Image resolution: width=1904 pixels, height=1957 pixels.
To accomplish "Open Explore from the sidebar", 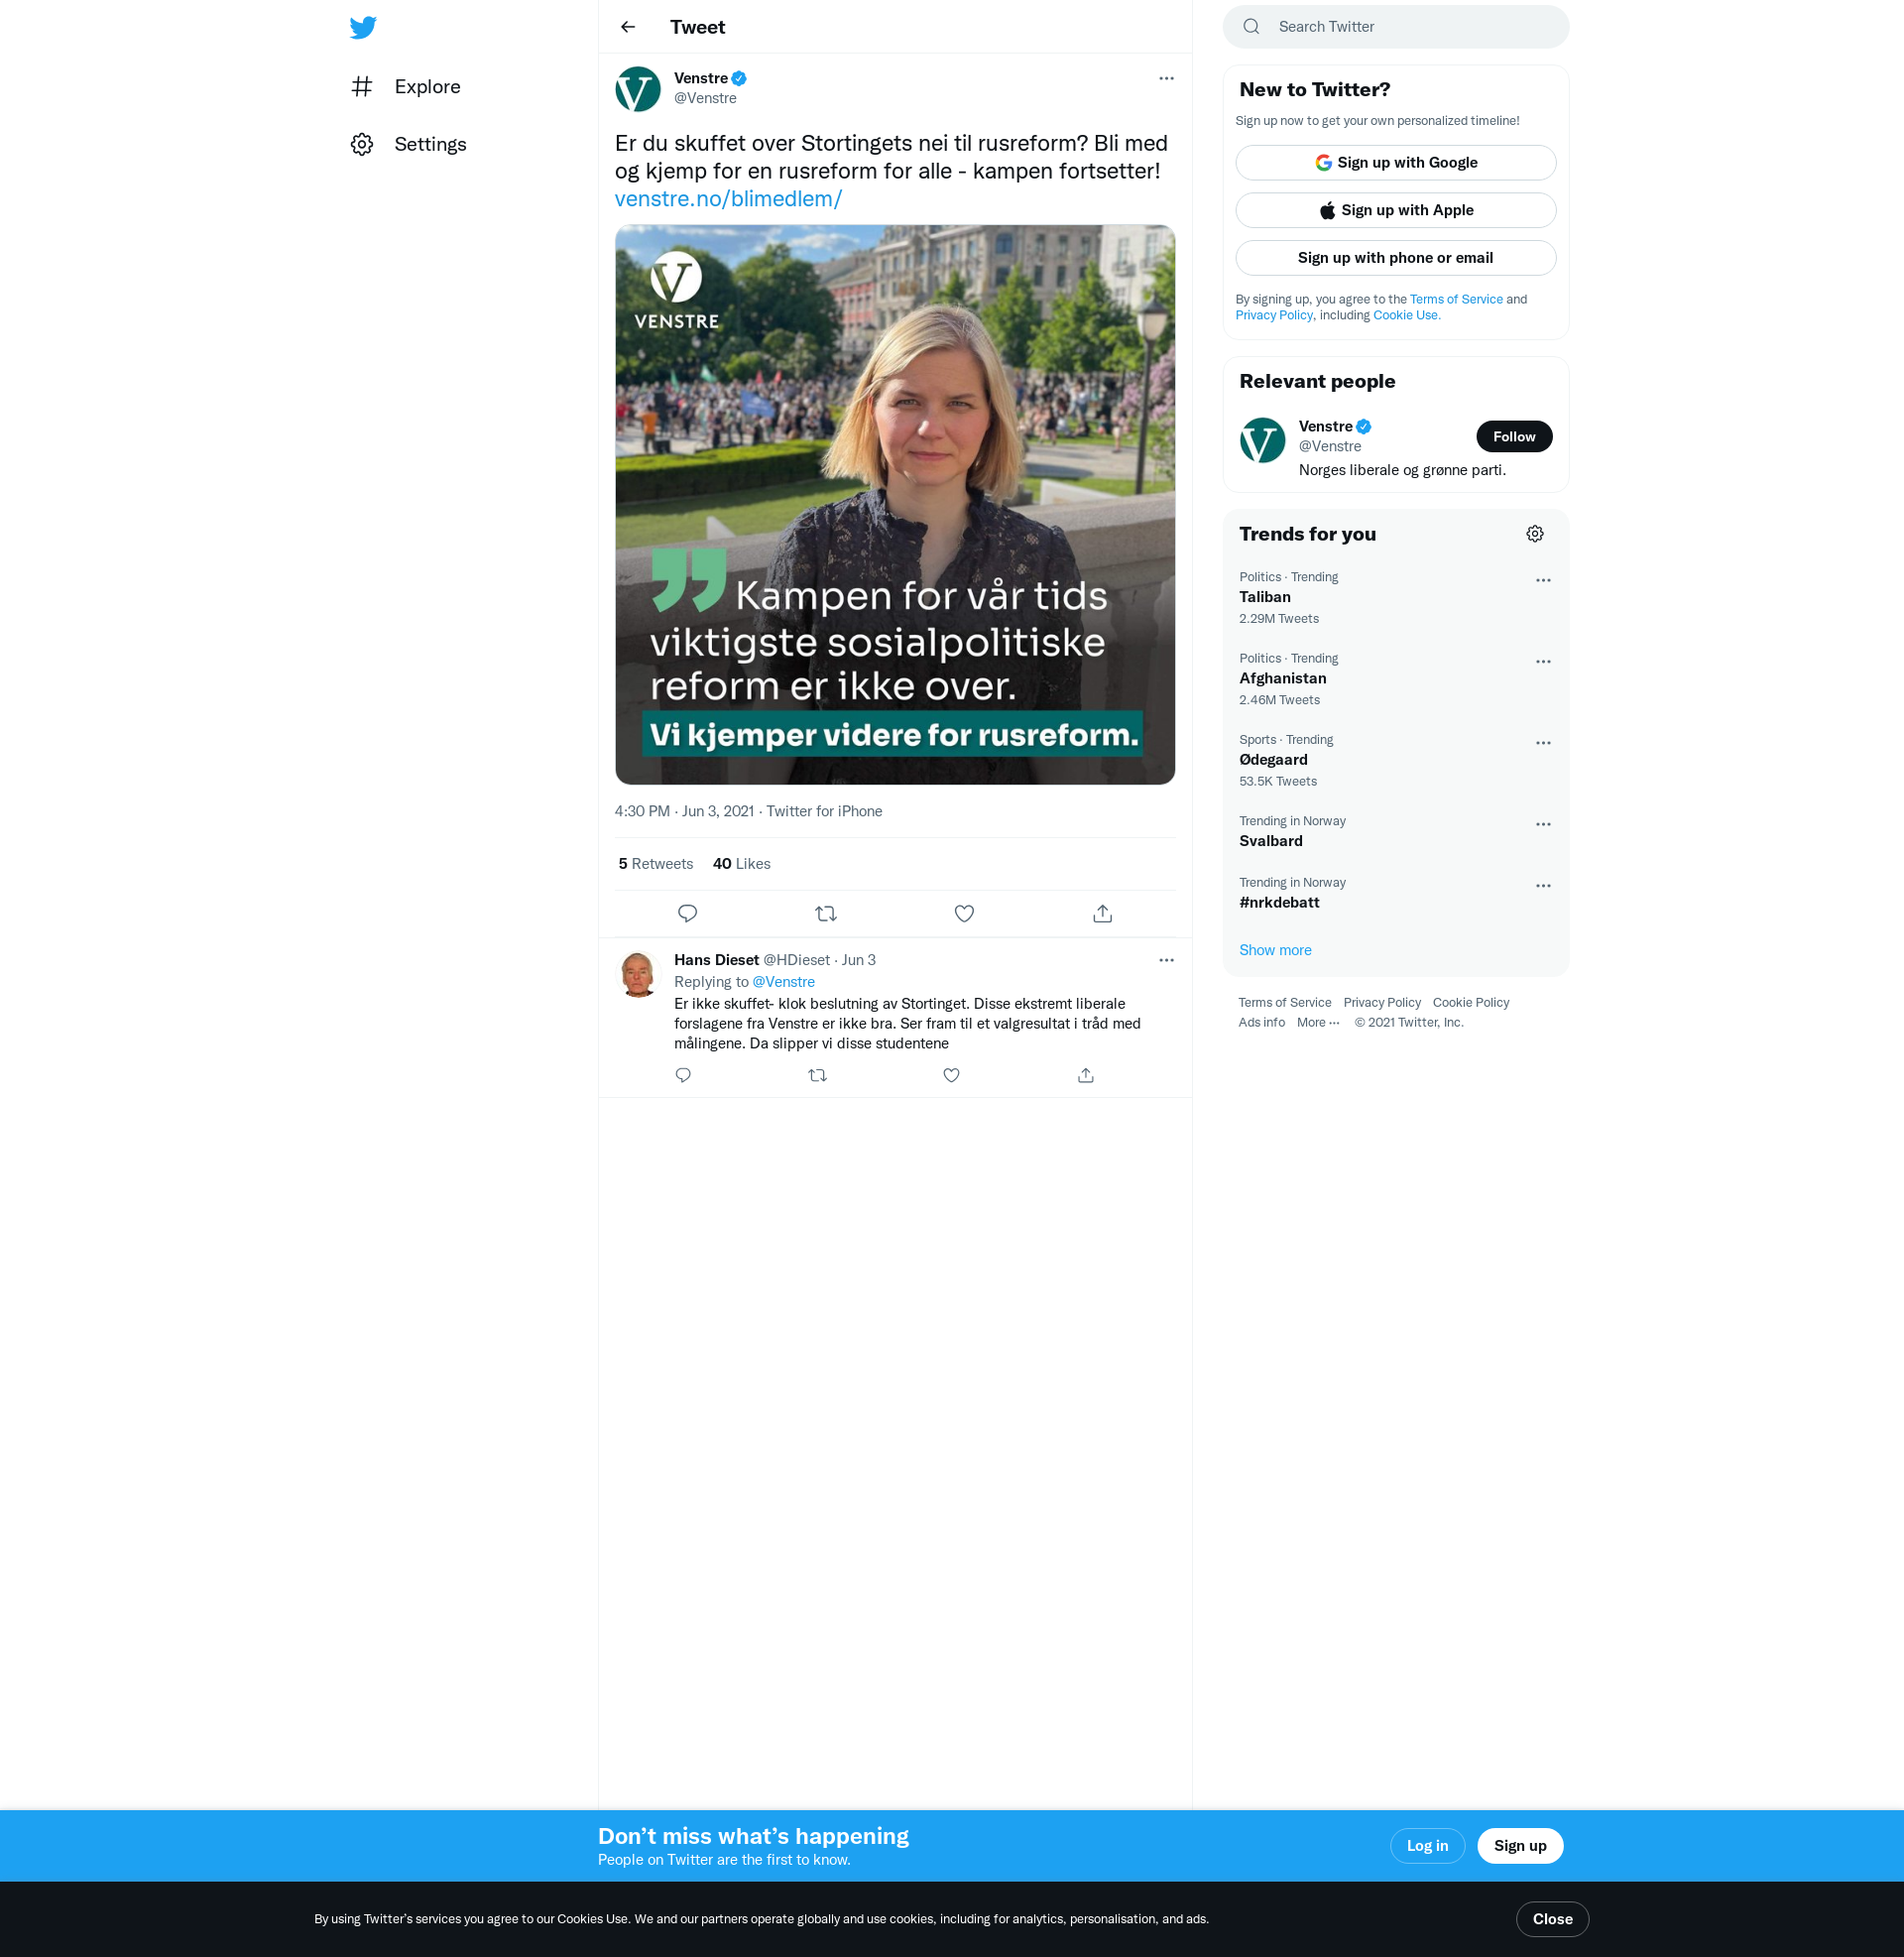I will [406, 87].
